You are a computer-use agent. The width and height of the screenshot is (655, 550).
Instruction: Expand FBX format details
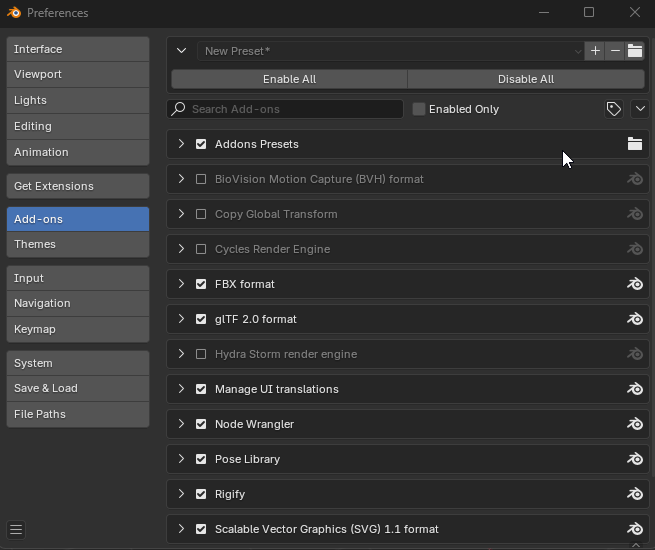[181, 284]
